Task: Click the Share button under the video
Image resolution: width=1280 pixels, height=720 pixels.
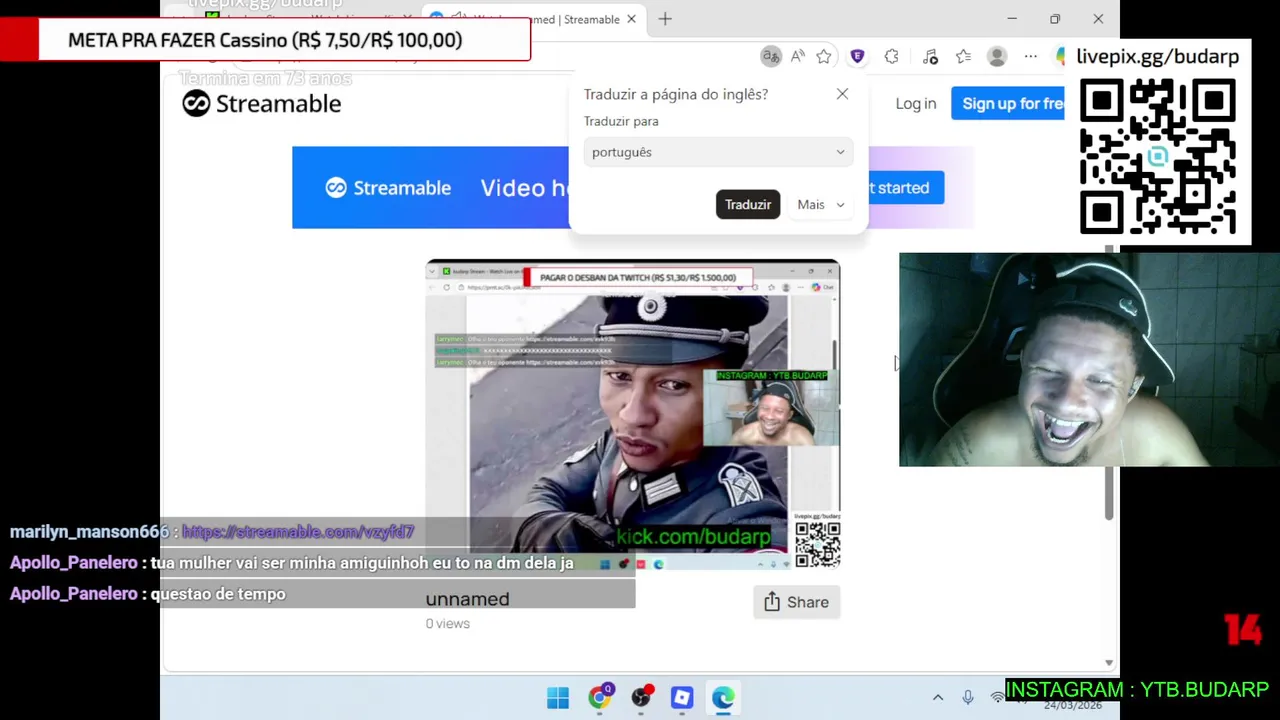Action: (x=797, y=602)
